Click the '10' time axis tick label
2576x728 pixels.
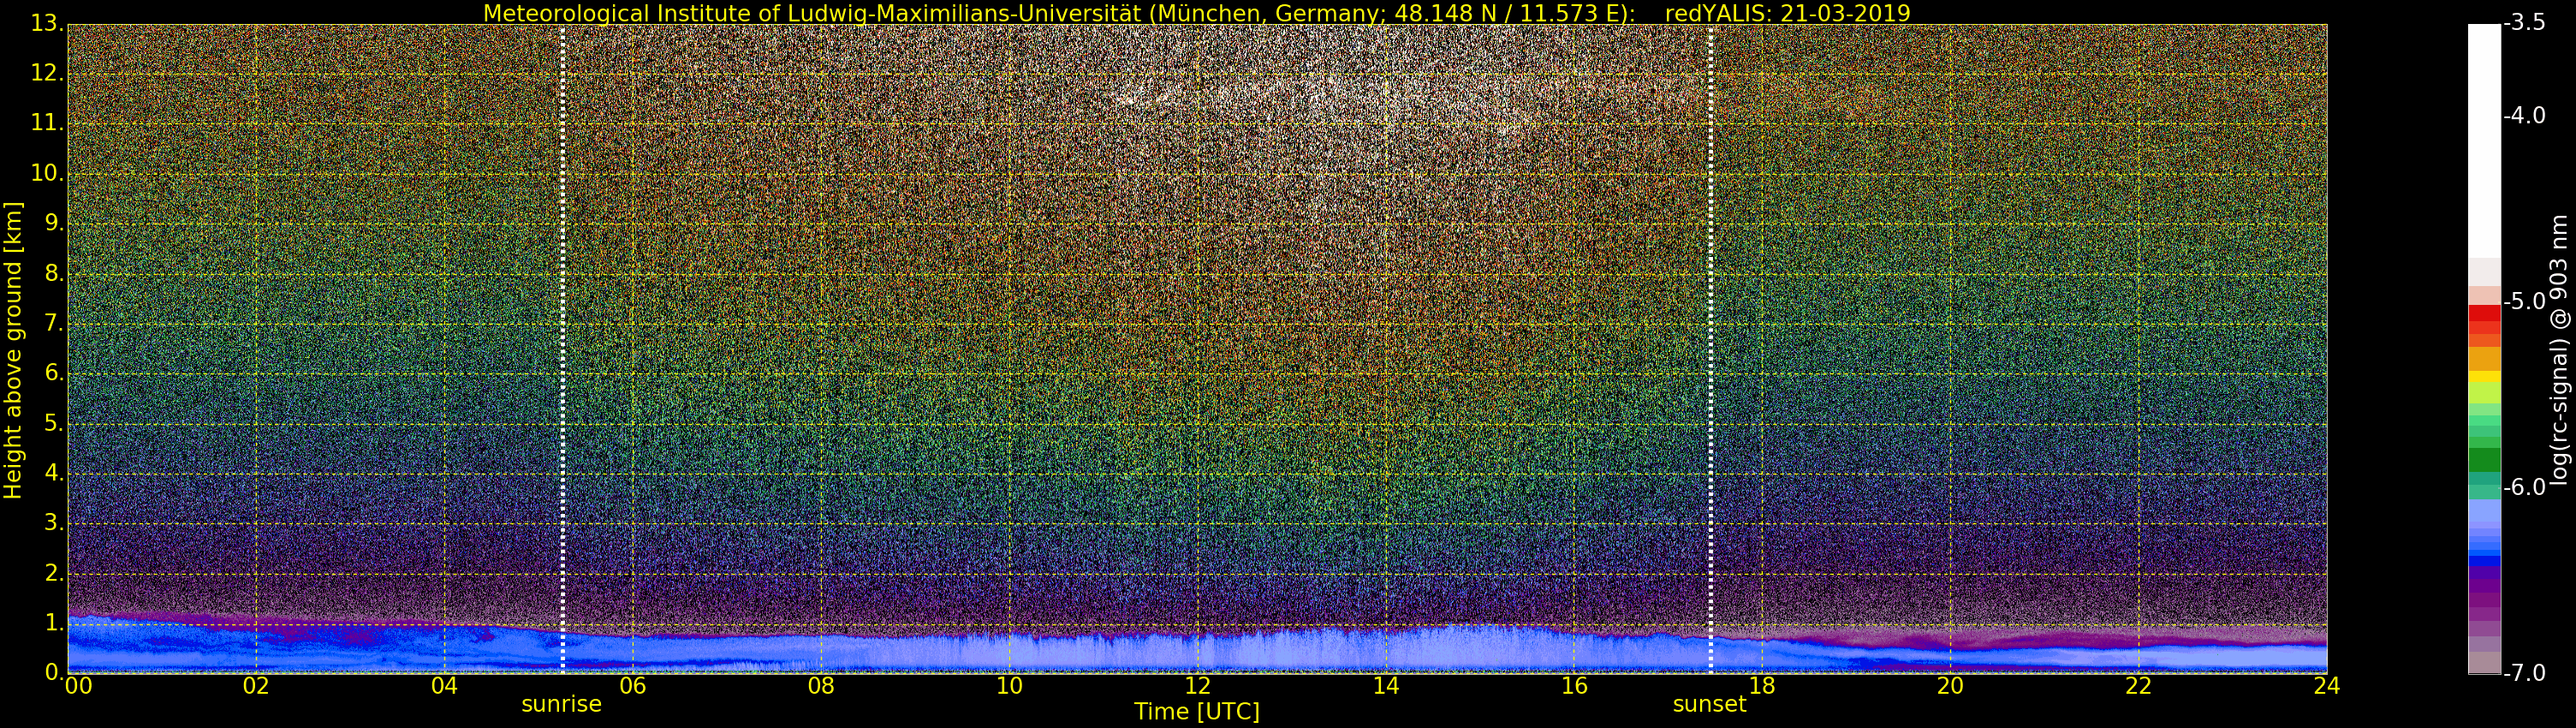tap(1009, 685)
